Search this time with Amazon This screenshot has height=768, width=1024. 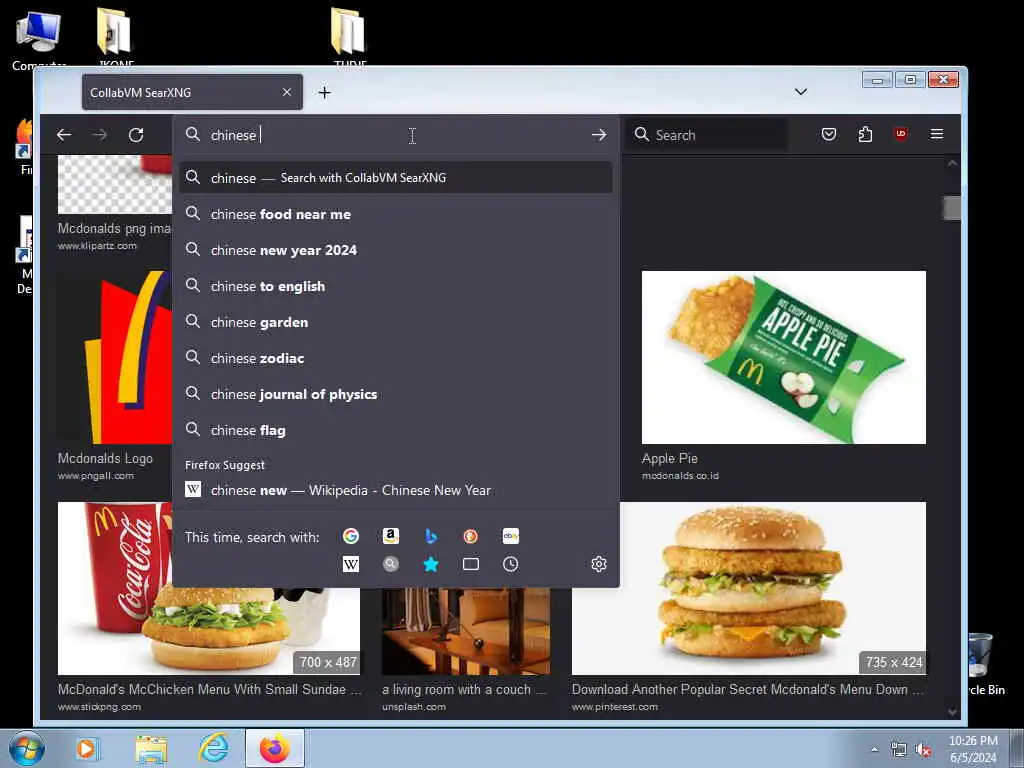[391, 536]
